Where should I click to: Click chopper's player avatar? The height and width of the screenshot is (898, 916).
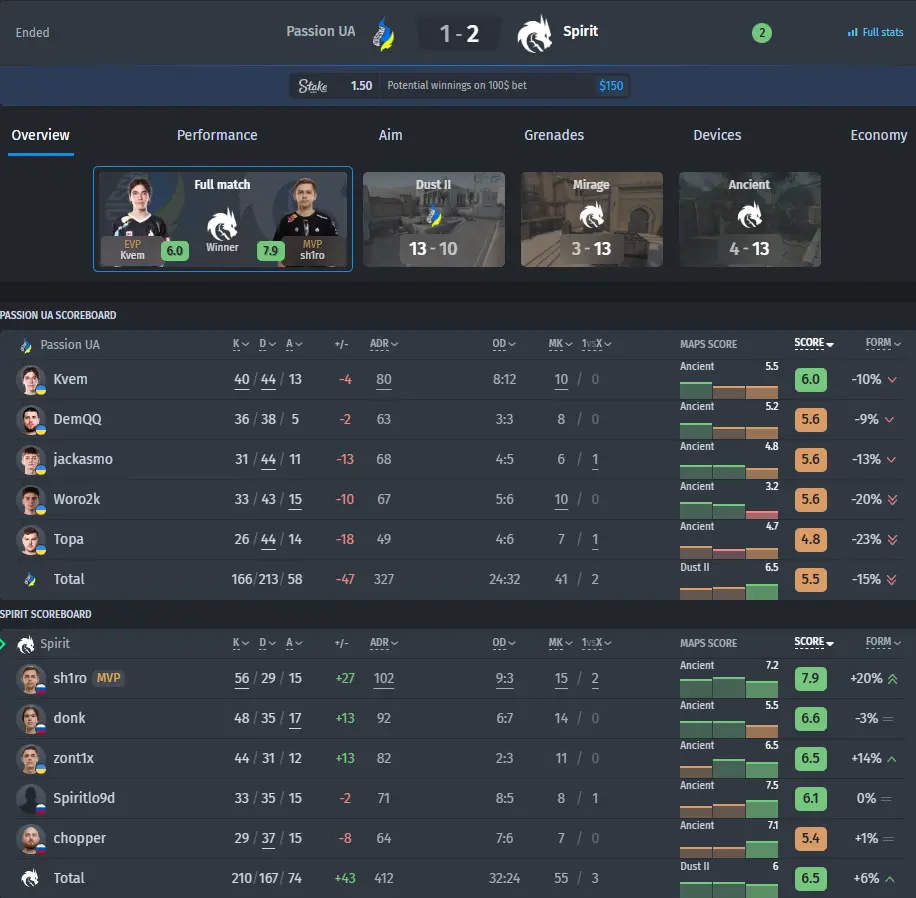click(31, 838)
